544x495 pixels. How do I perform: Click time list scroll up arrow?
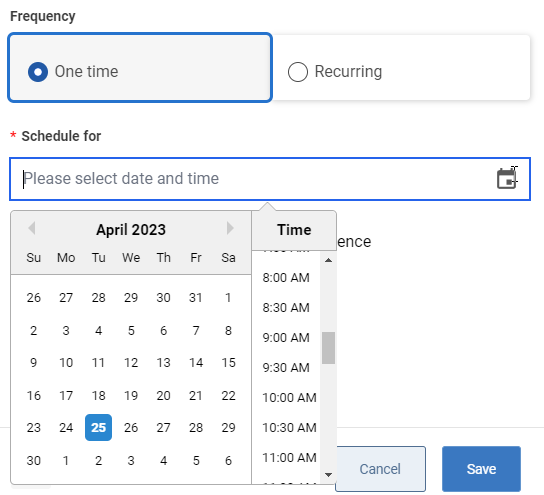(x=328, y=260)
